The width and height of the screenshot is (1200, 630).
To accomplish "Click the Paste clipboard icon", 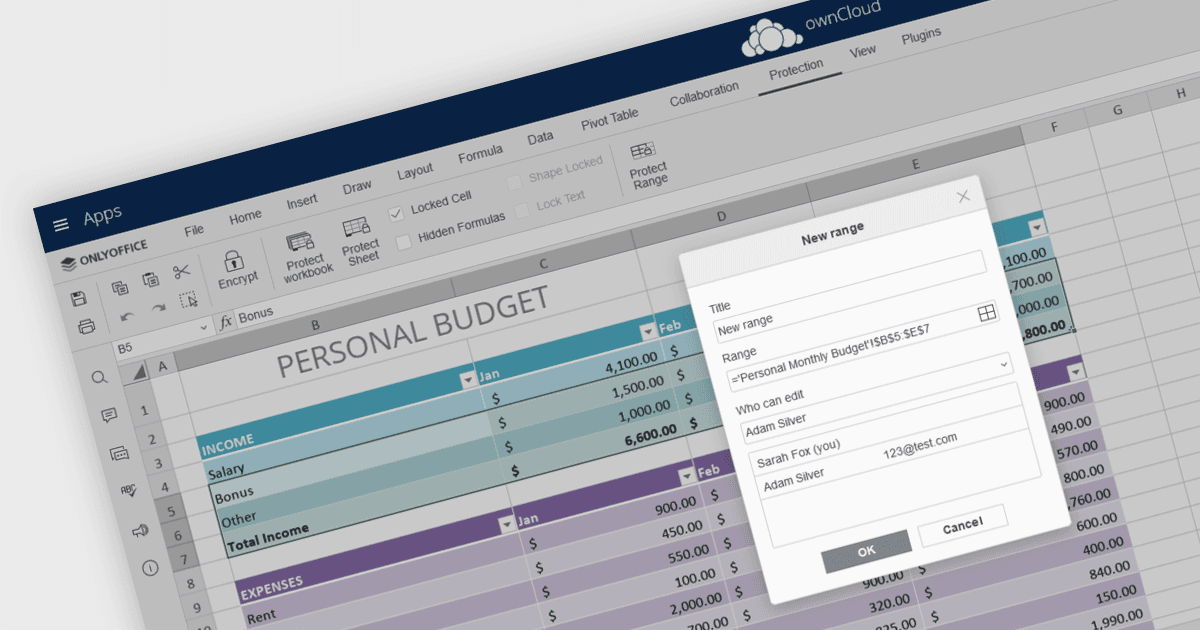I will coord(150,280).
